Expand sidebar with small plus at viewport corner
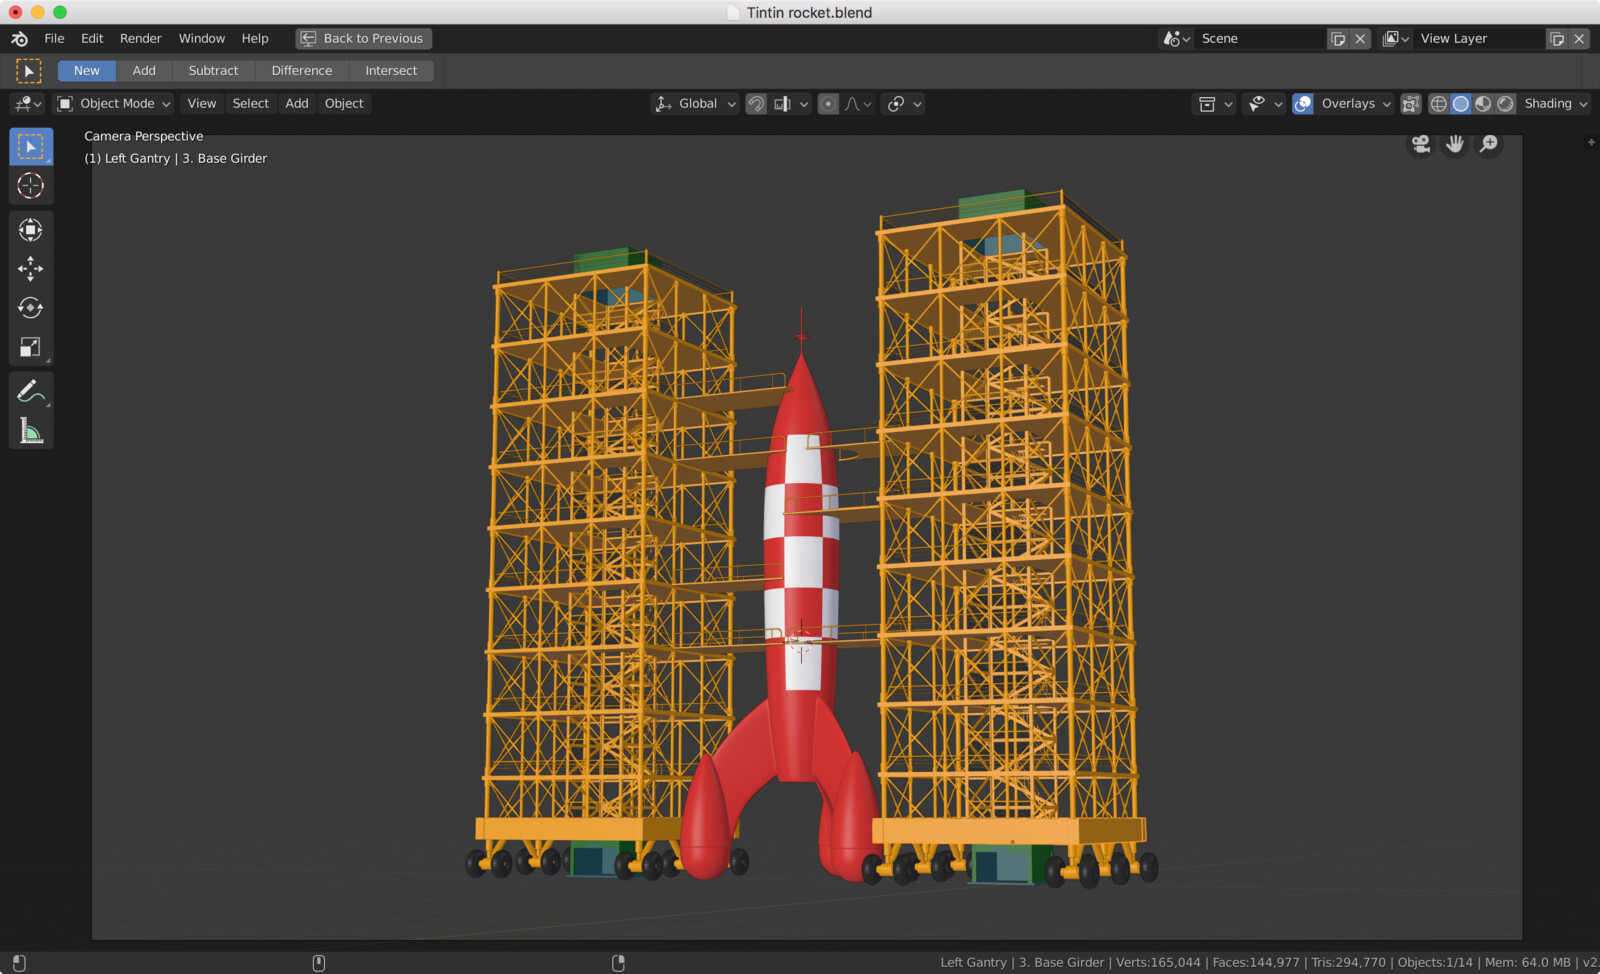Viewport: 1600px width, 974px height. point(1591,142)
